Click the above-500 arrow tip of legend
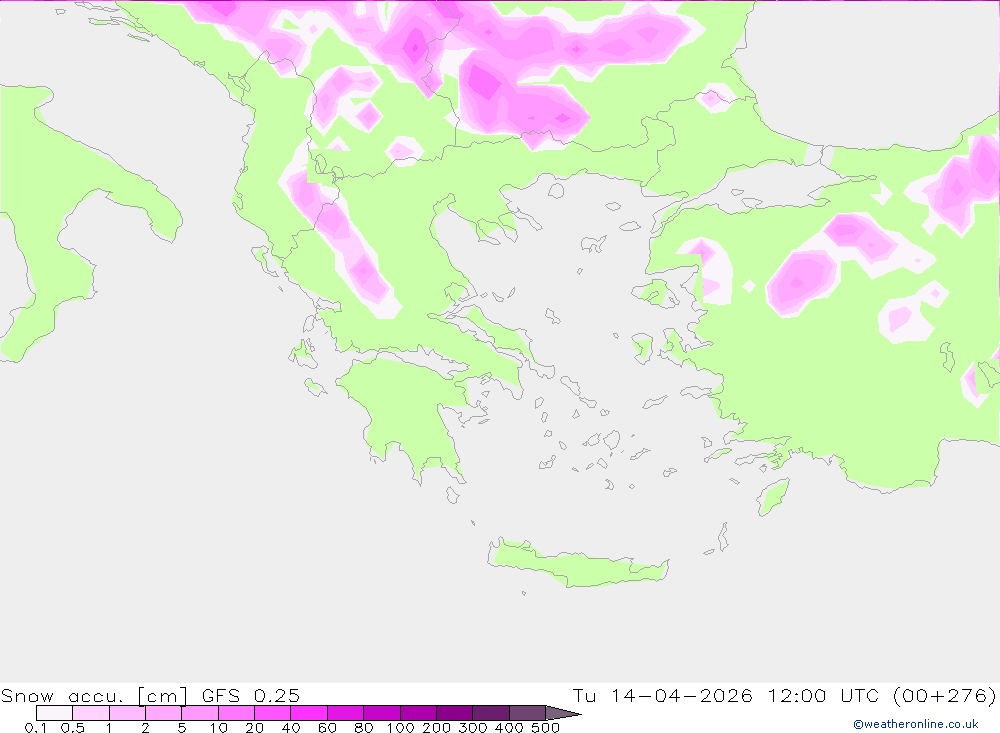 (x=562, y=713)
